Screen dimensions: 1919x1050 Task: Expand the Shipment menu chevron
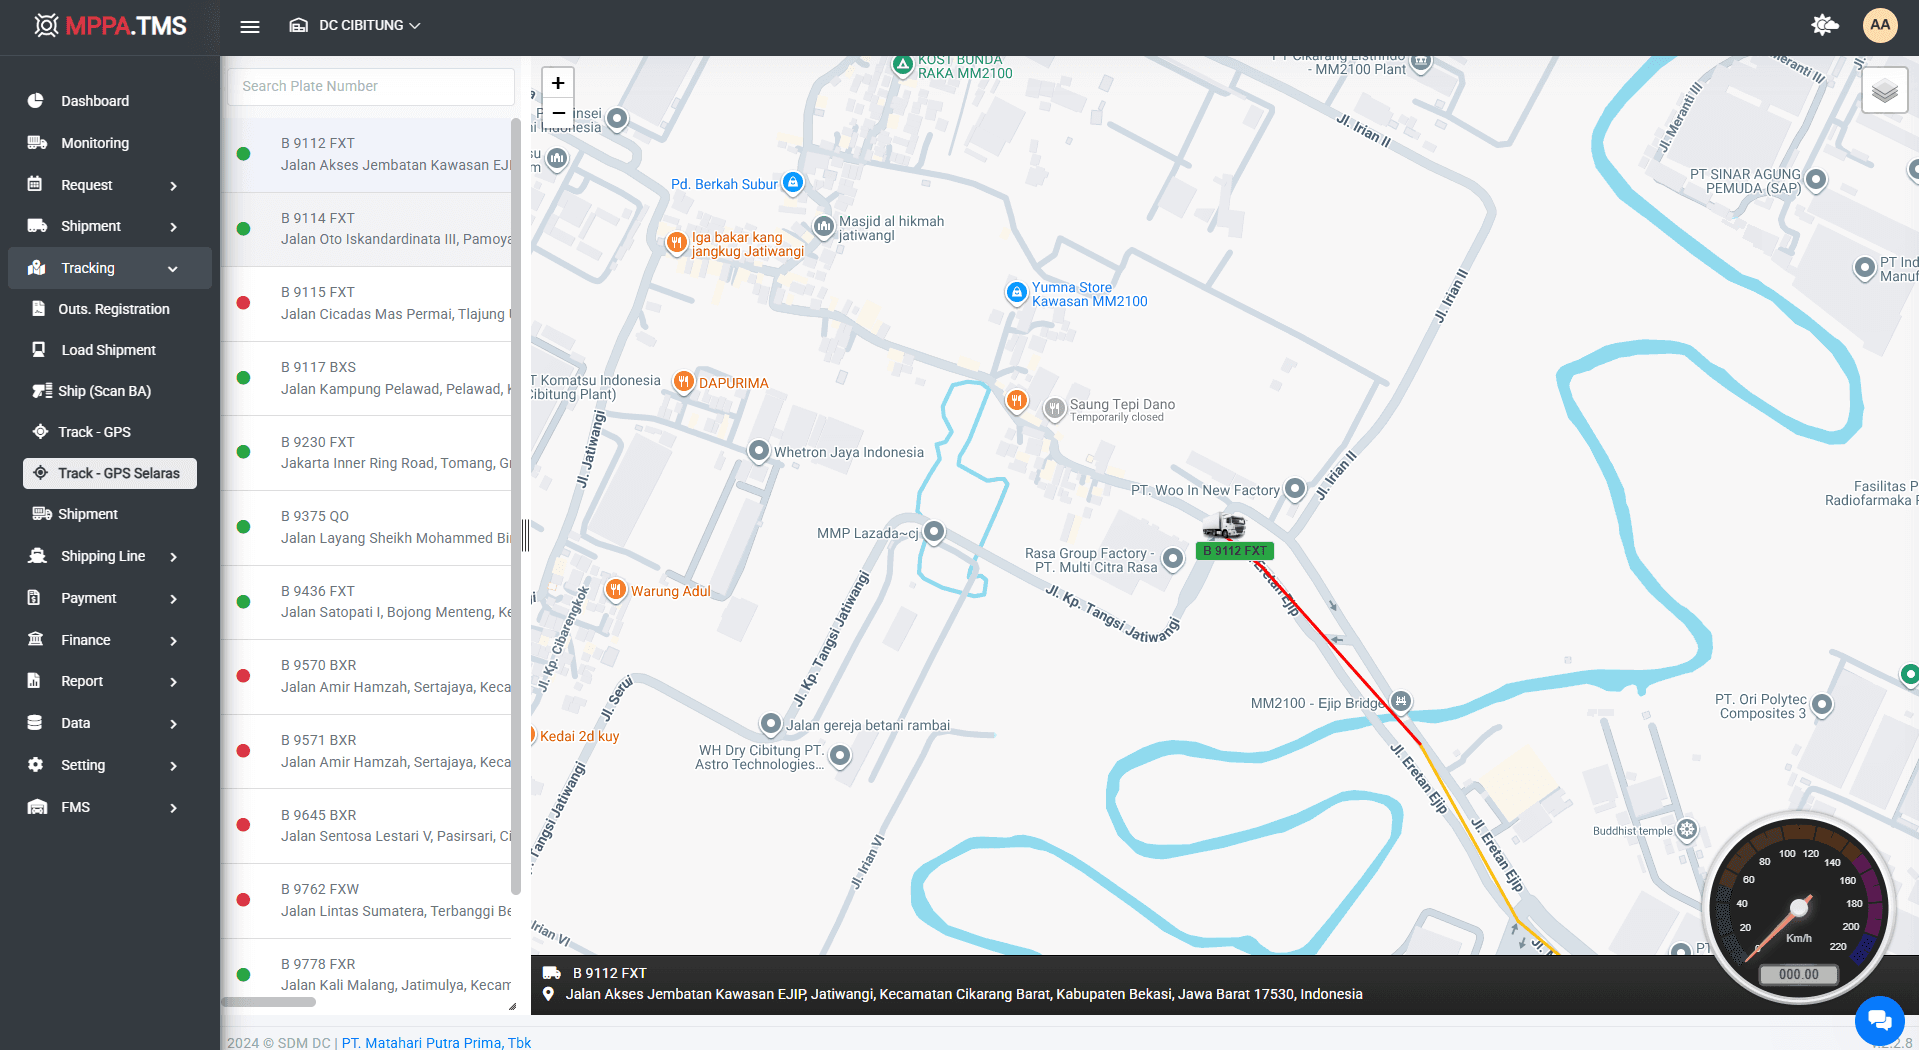[x=174, y=227]
